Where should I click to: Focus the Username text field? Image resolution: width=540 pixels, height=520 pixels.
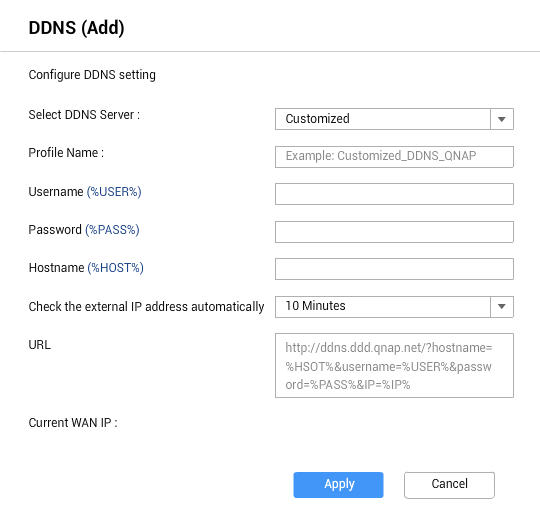click(394, 194)
